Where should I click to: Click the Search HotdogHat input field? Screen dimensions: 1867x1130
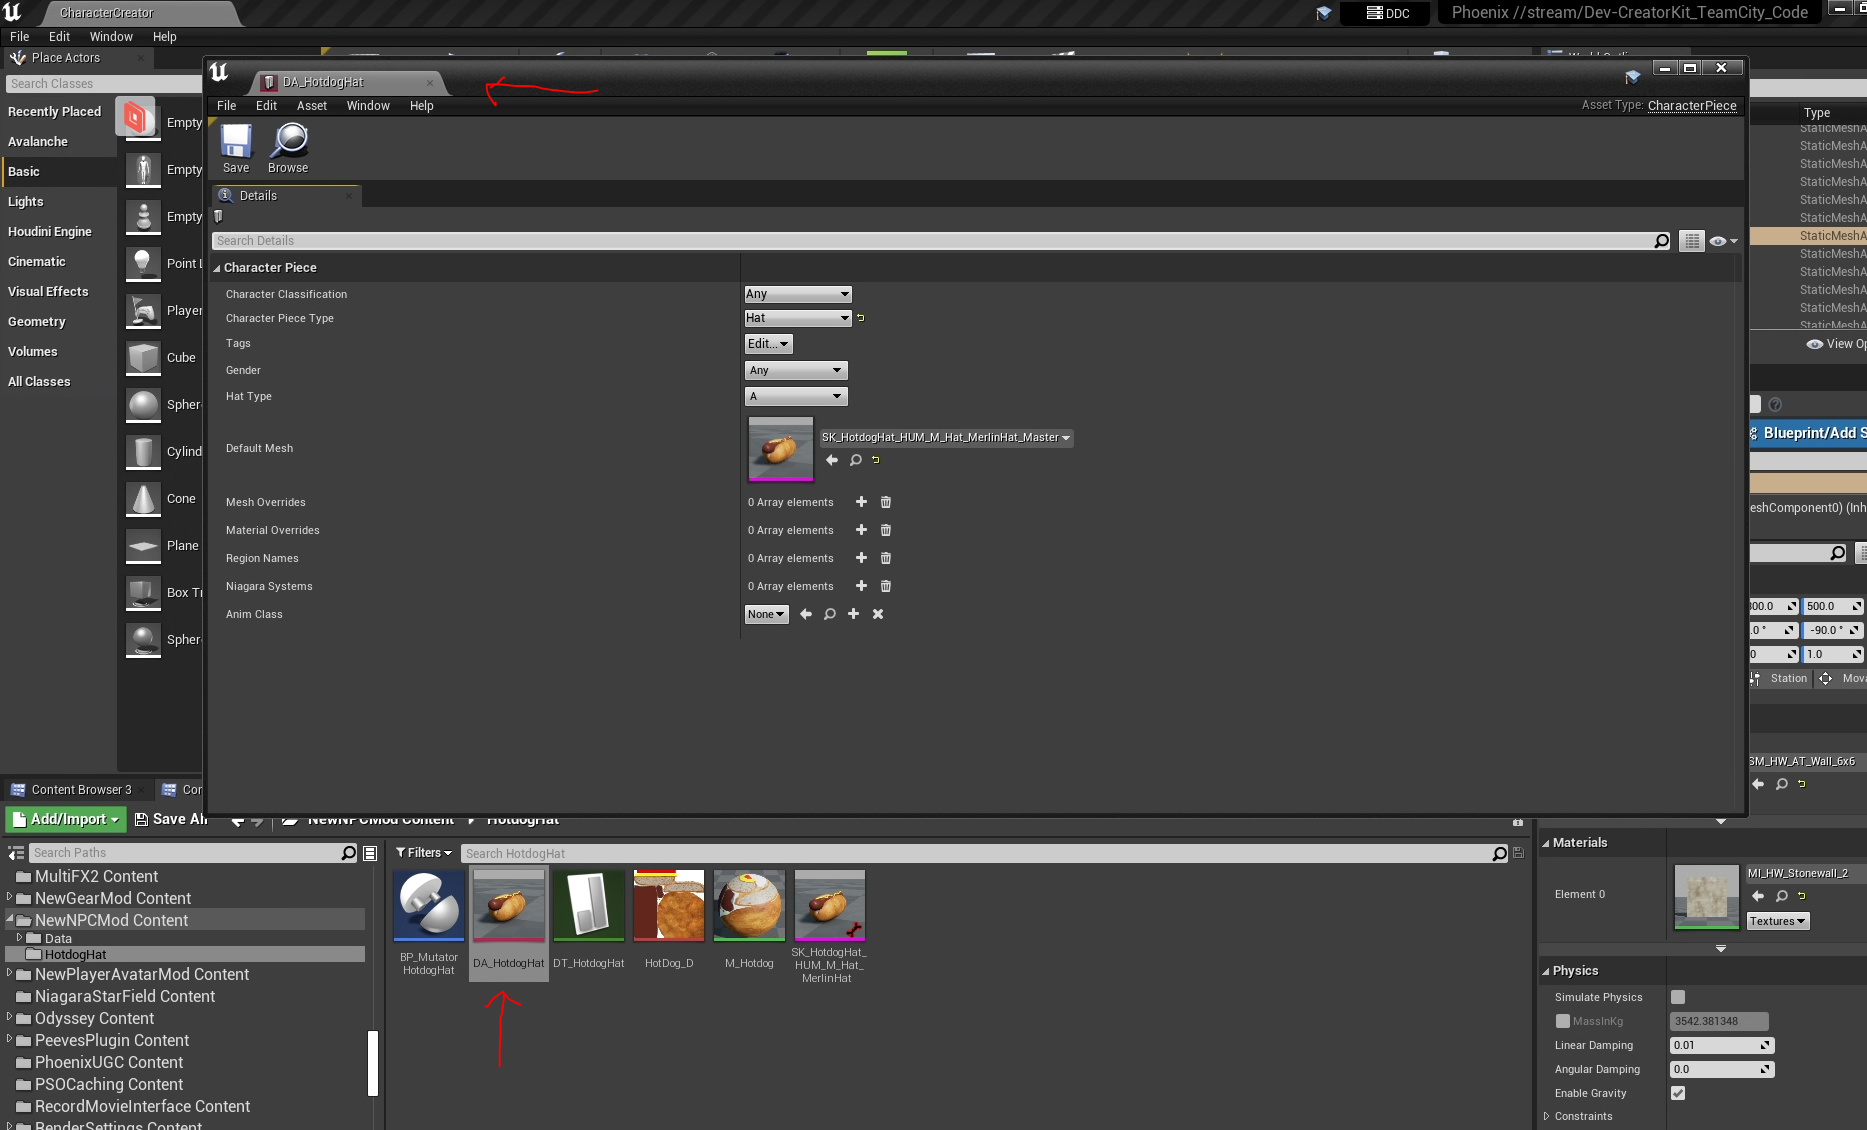pos(977,853)
